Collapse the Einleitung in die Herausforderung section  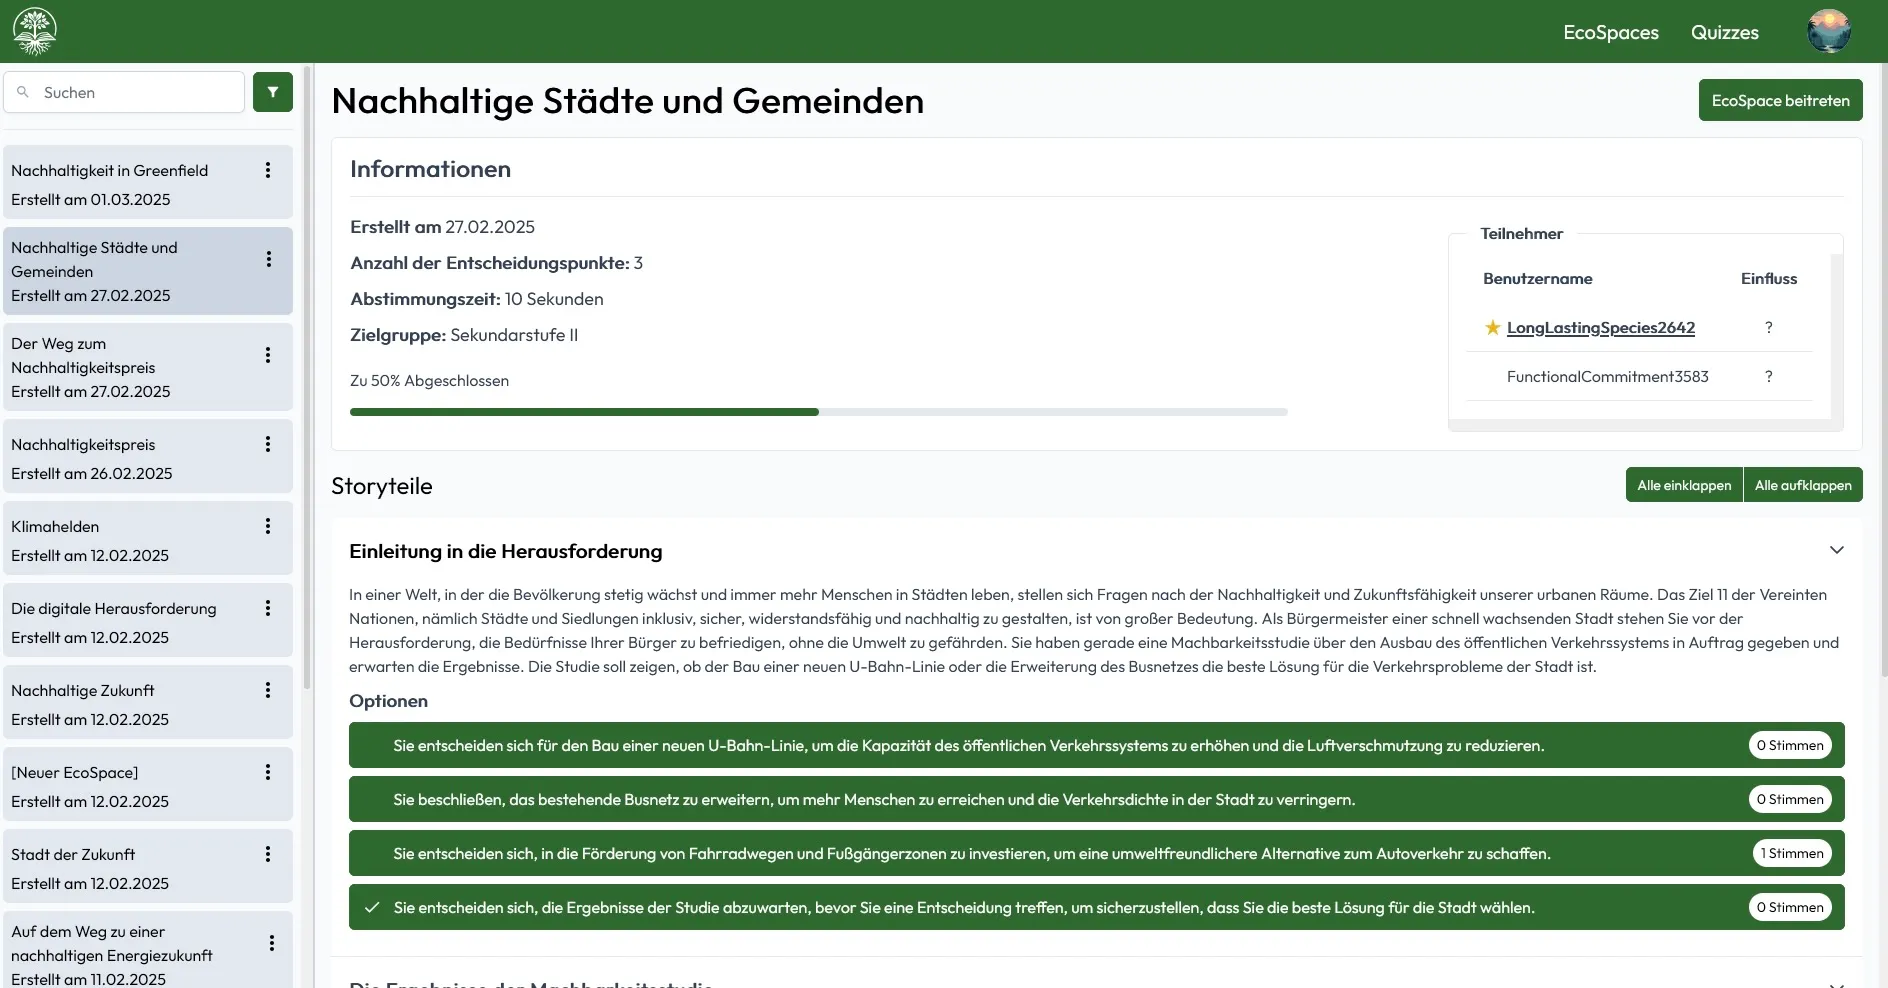pyautogui.click(x=1836, y=550)
